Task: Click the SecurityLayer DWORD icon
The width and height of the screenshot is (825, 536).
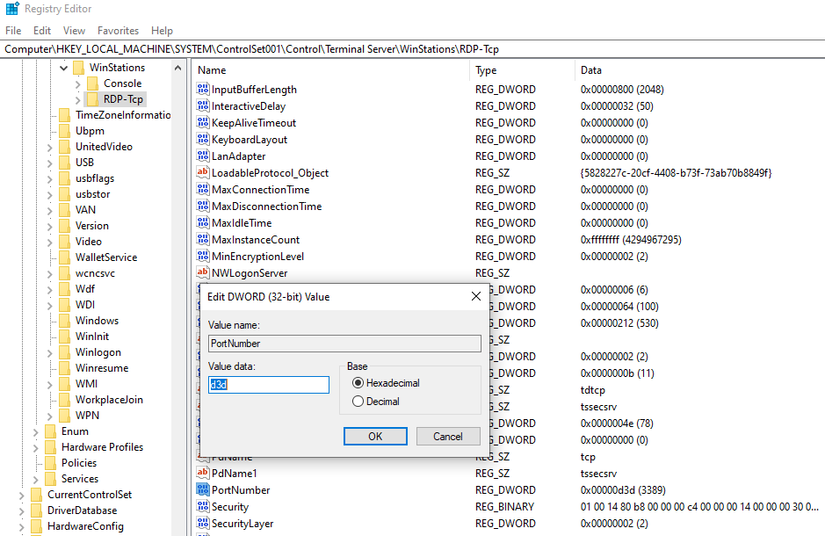Action: pyautogui.click(x=203, y=523)
